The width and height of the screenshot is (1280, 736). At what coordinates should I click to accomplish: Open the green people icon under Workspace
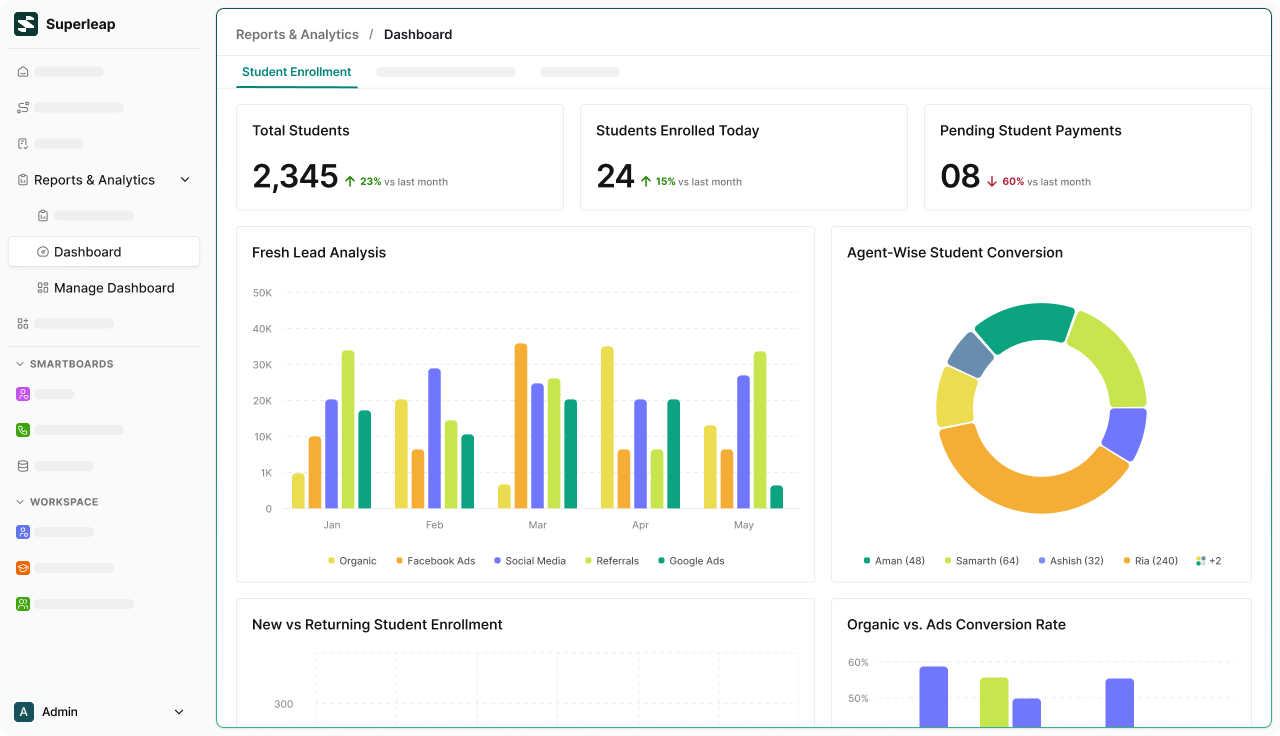pyautogui.click(x=23, y=604)
